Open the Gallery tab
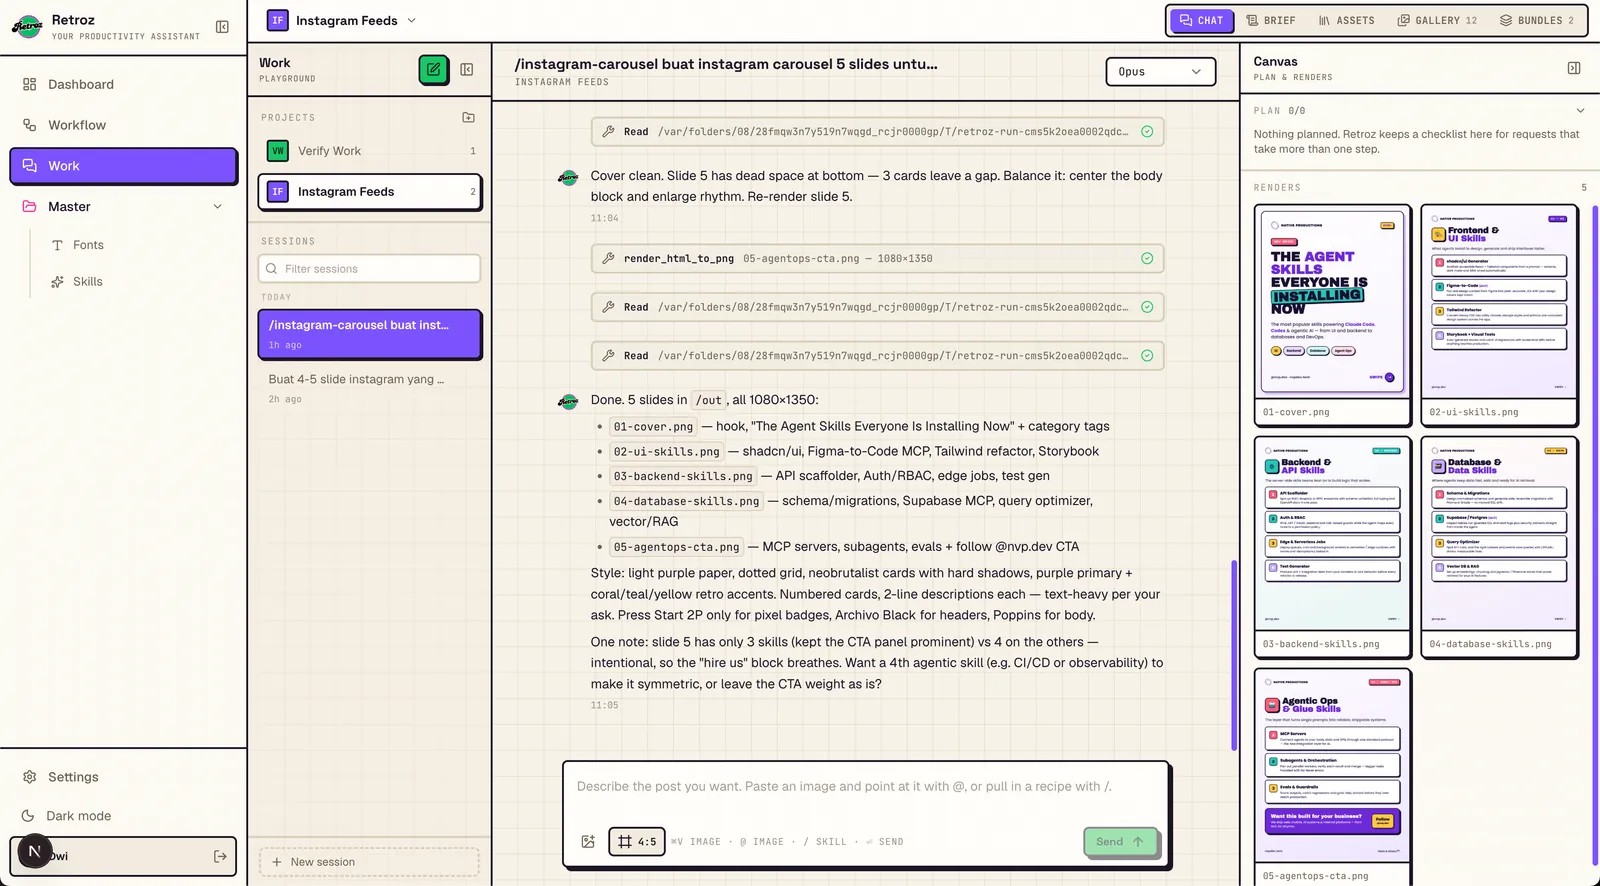This screenshot has height=886, width=1600. tap(1437, 20)
